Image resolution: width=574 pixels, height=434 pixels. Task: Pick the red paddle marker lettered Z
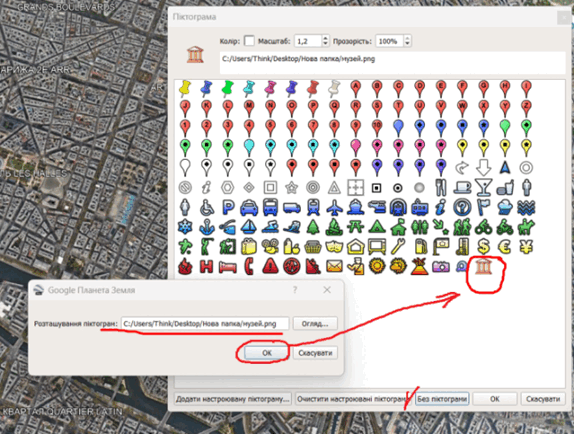pos(526,108)
